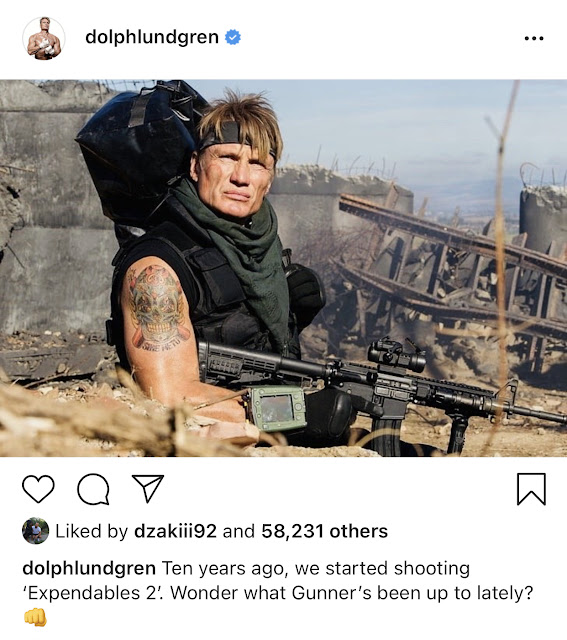This screenshot has height=640, width=567.
Task: Click the black duffel bag in the photo
Action: click(141, 149)
